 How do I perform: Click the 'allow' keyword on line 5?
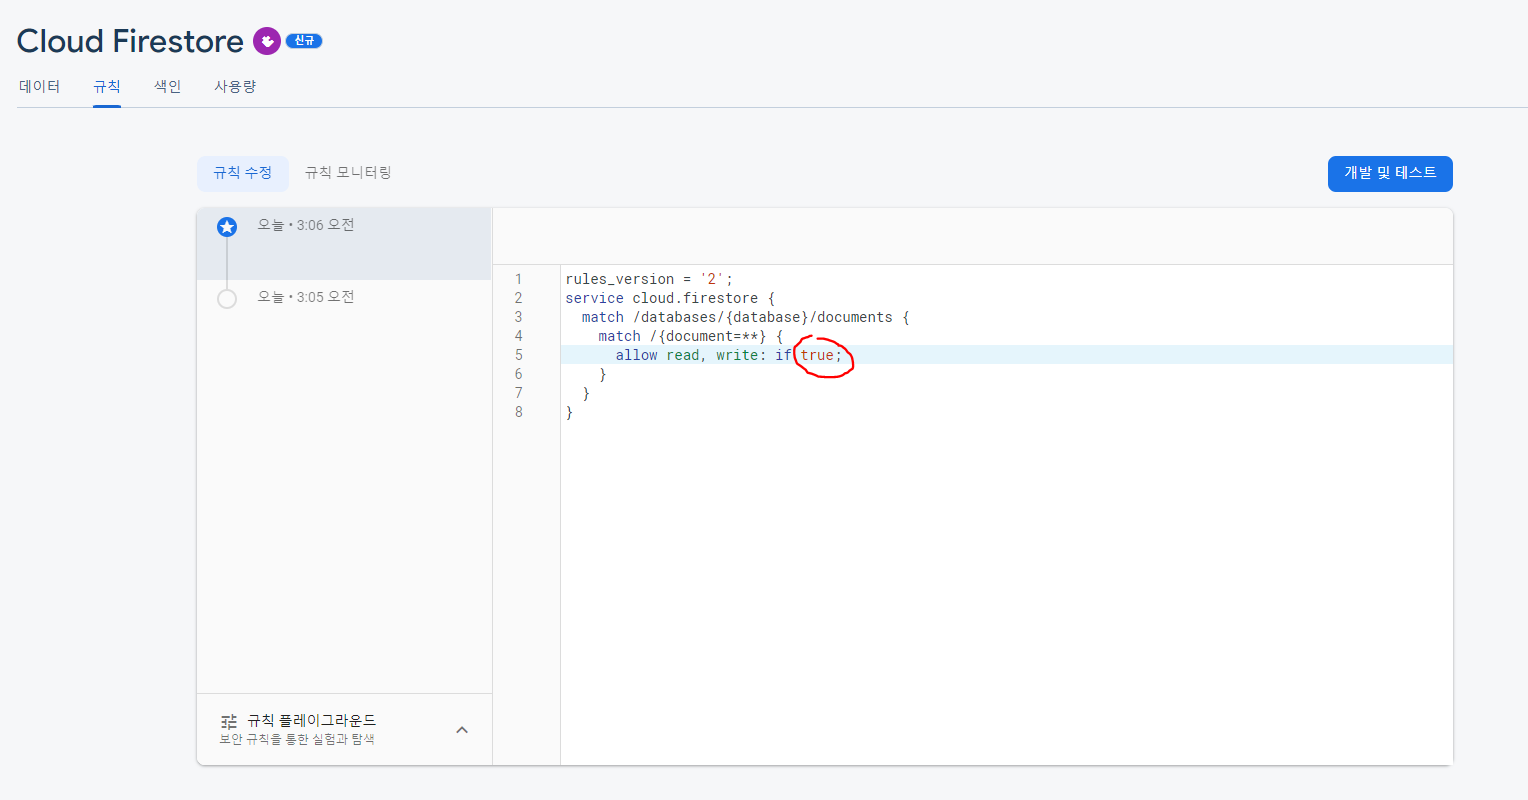(x=637, y=355)
